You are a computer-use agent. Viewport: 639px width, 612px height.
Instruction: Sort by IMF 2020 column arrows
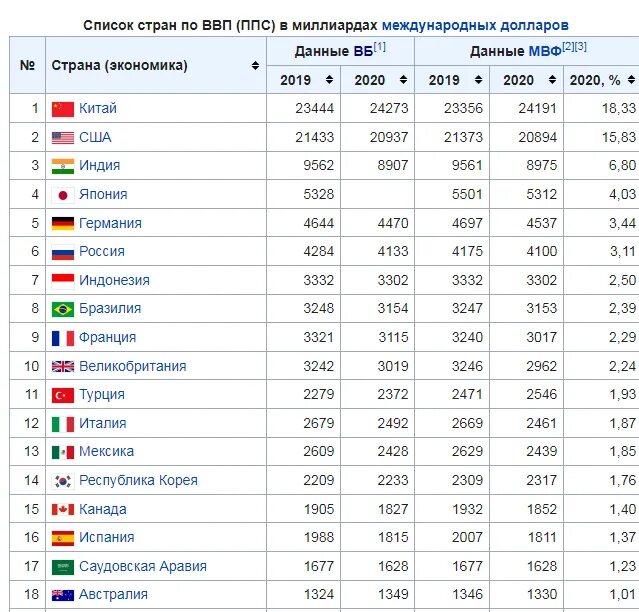[x=552, y=80]
